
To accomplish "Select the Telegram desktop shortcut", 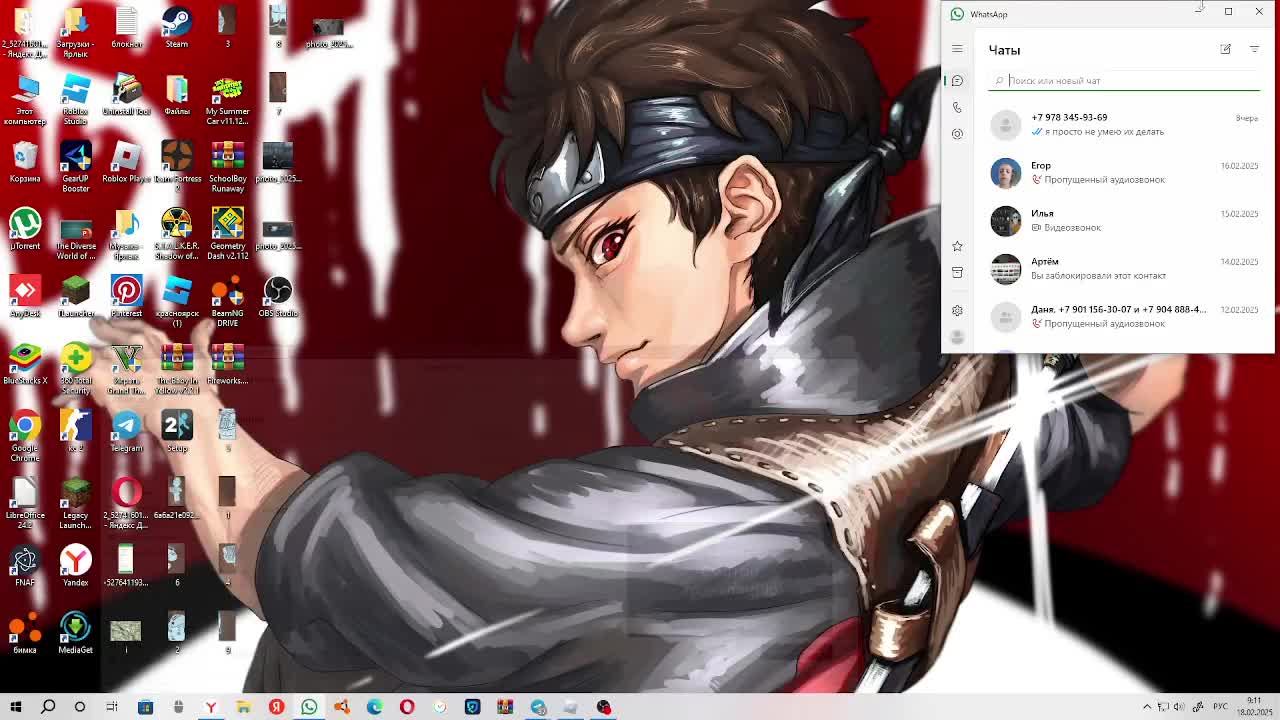I will coord(126,431).
